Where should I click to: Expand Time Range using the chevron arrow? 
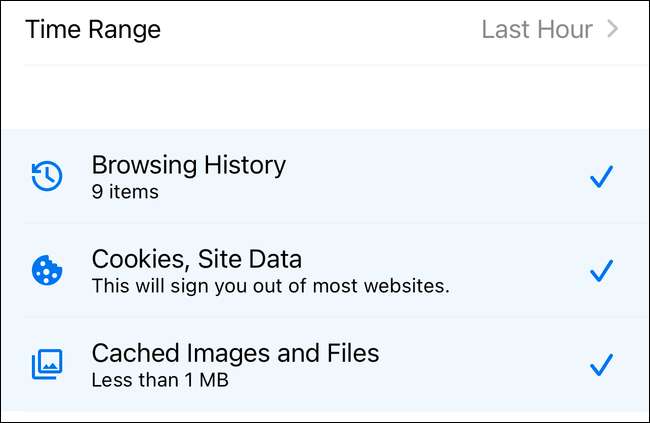[x=613, y=29]
